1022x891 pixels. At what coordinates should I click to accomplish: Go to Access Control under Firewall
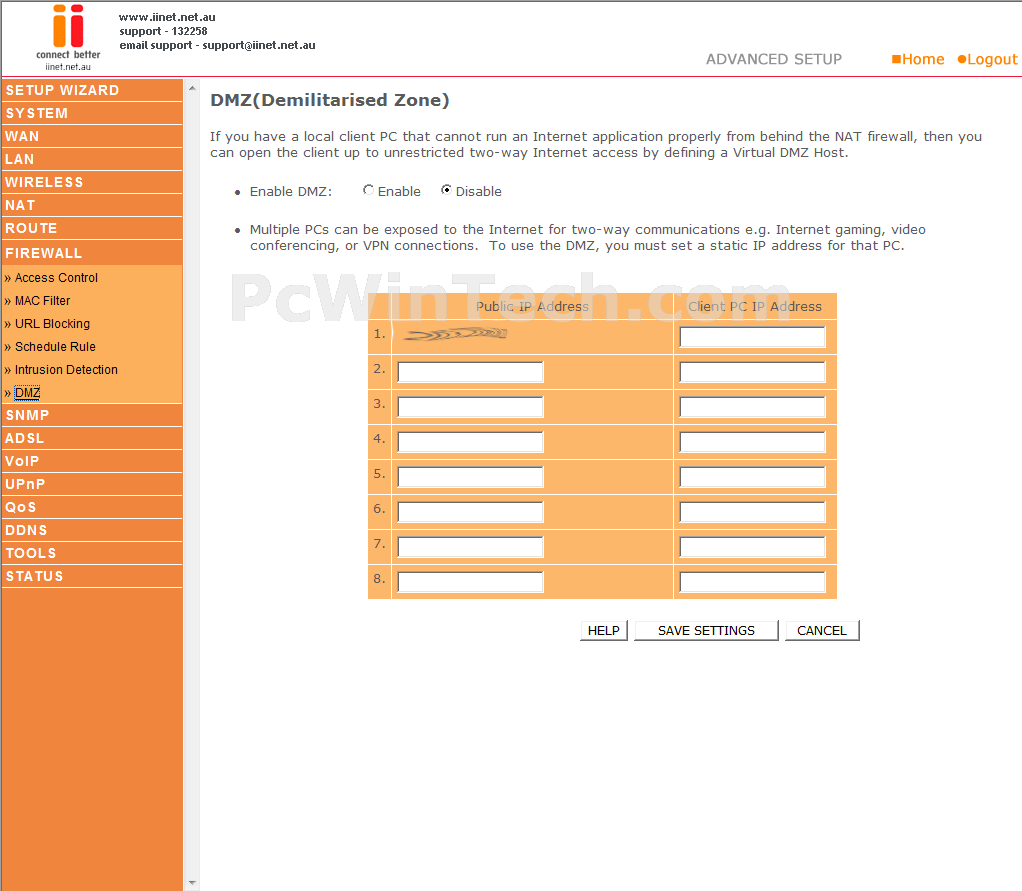(x=56, y=278)
